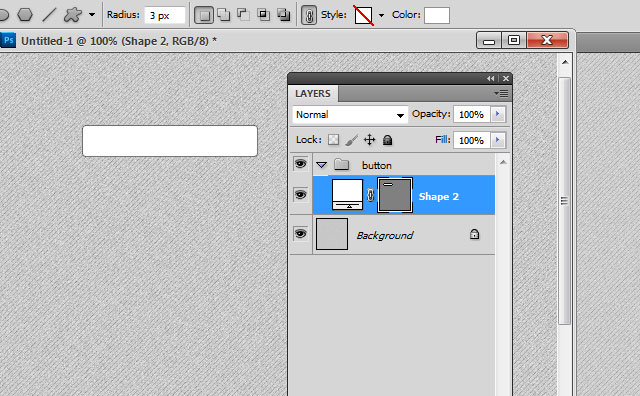
Task: Choose Subtract from shape area mode
Action: click(x=243, y=15)
